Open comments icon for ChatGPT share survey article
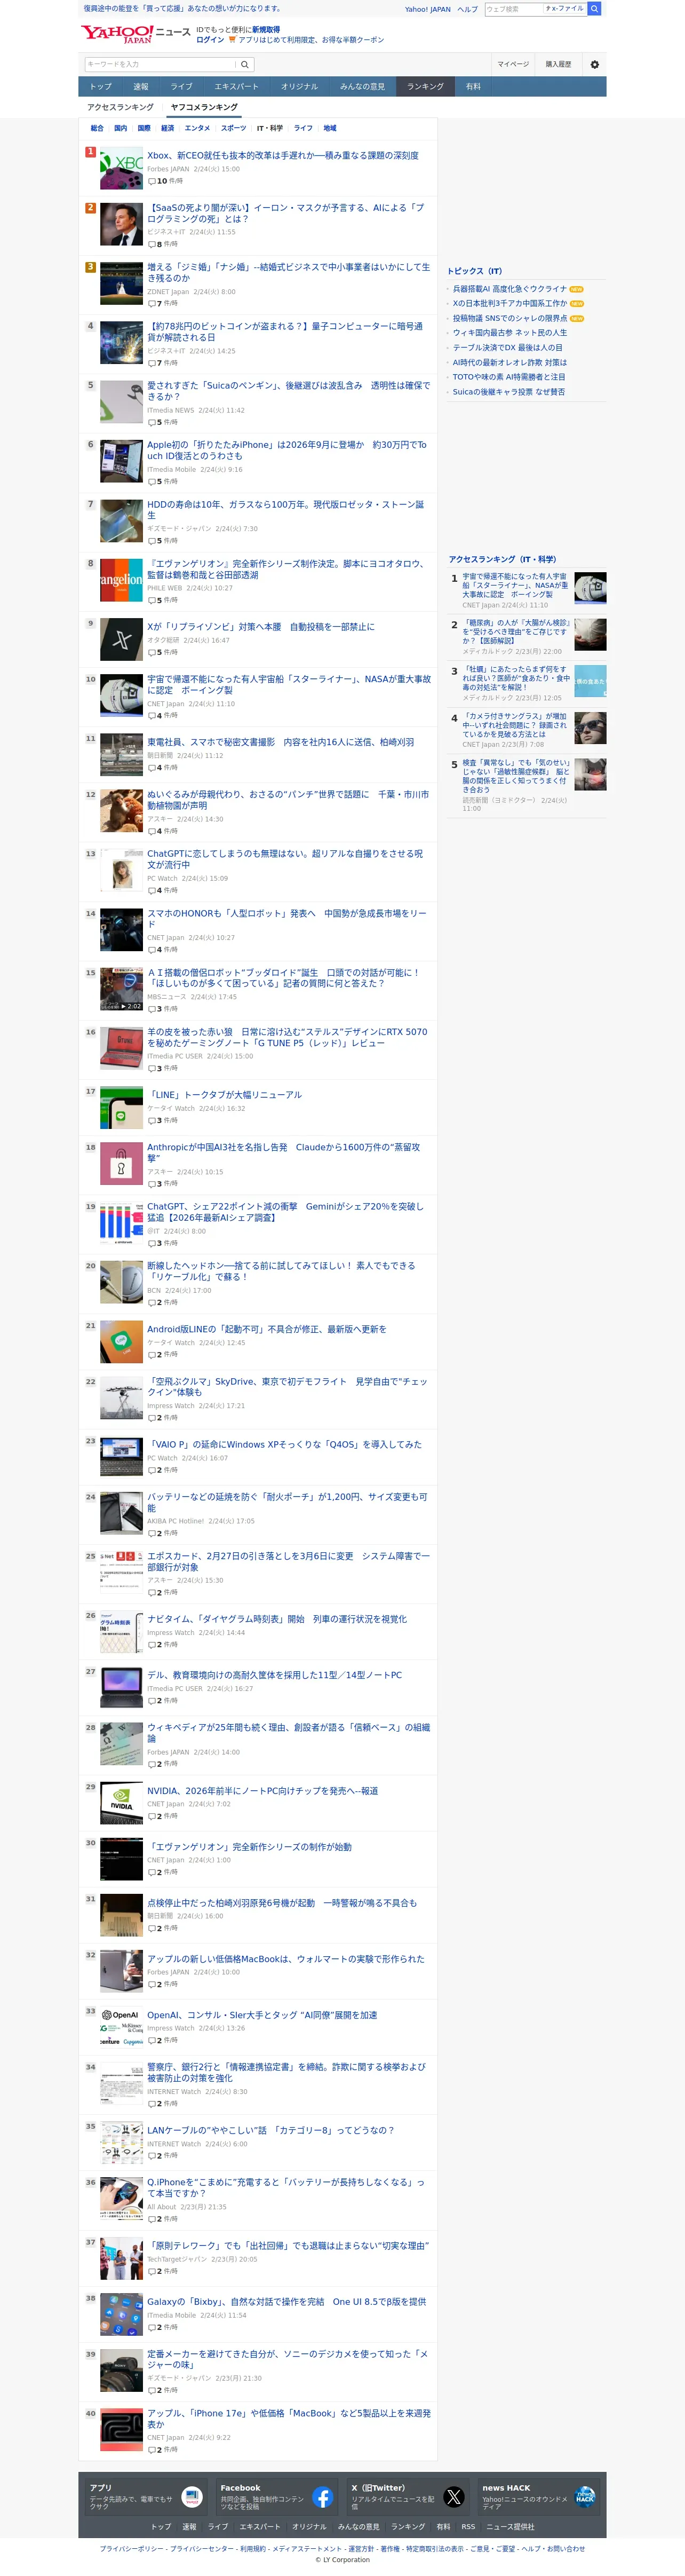 152,1243
